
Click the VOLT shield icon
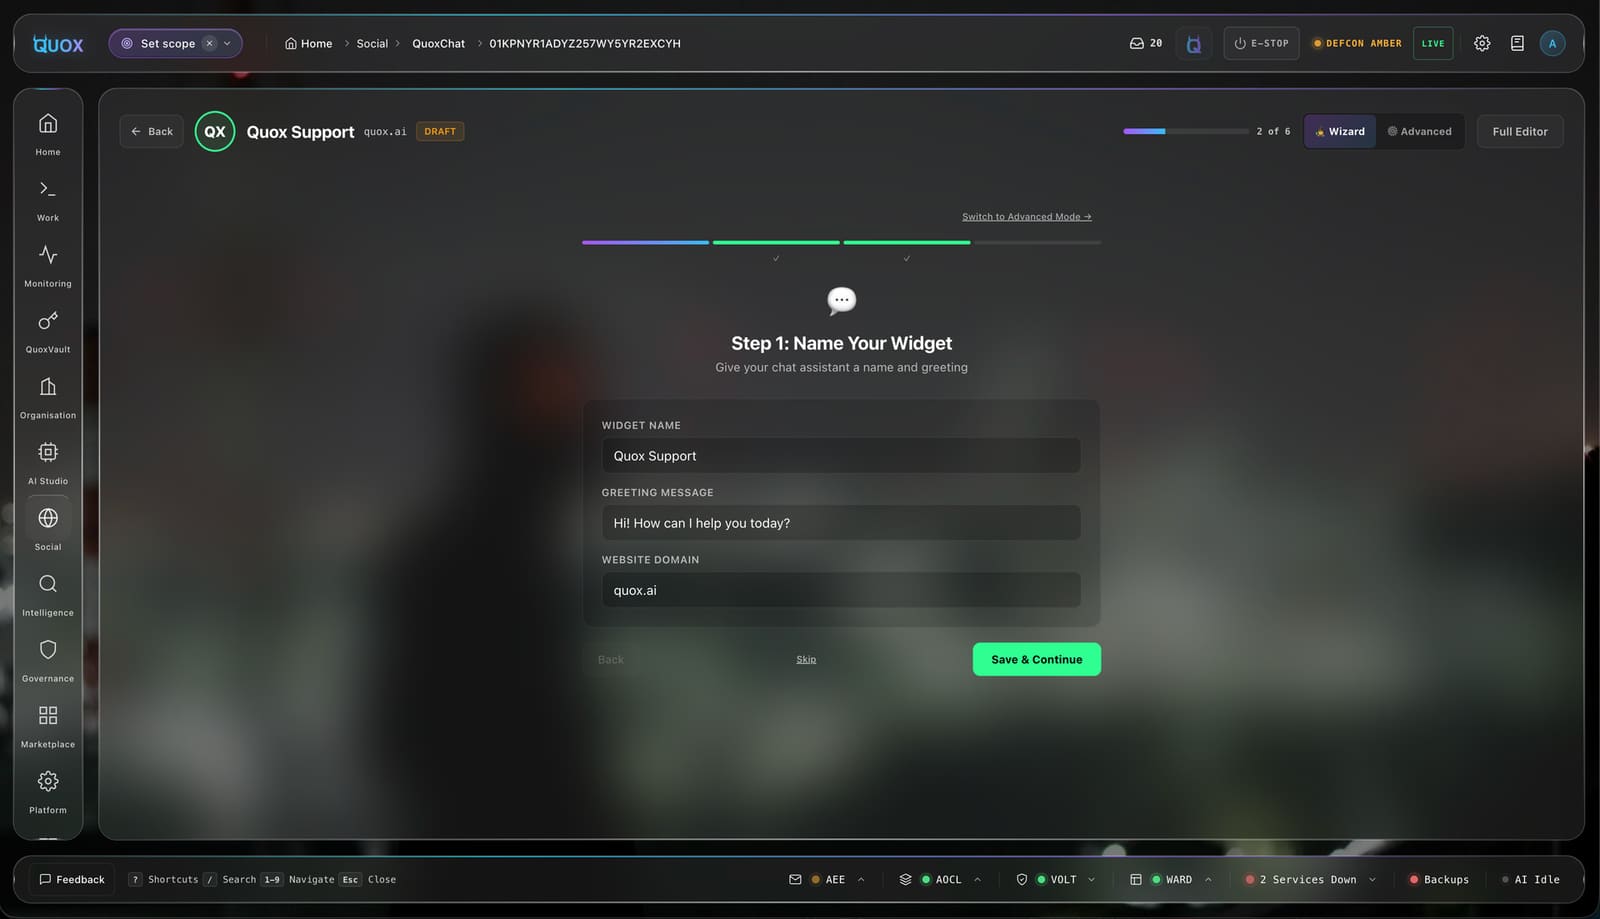click(1021, 880)
